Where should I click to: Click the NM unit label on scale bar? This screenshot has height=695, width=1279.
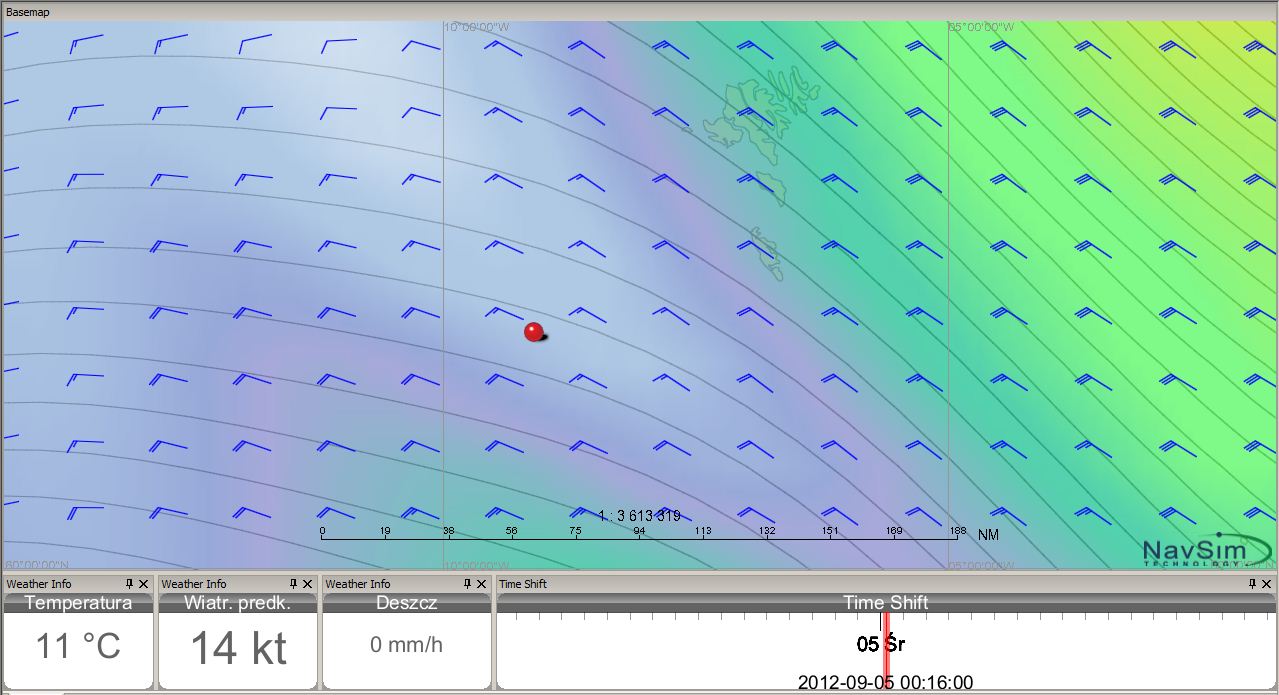click(988, 535)
